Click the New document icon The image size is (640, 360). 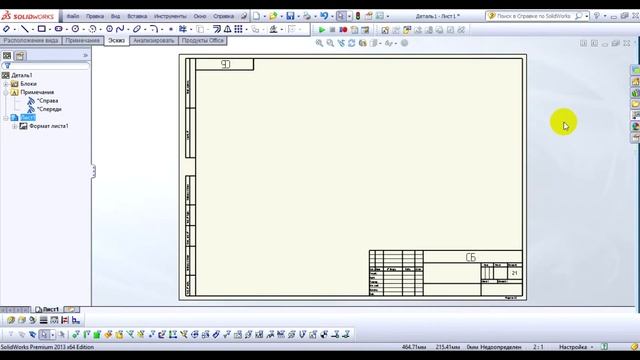[256, 16]
